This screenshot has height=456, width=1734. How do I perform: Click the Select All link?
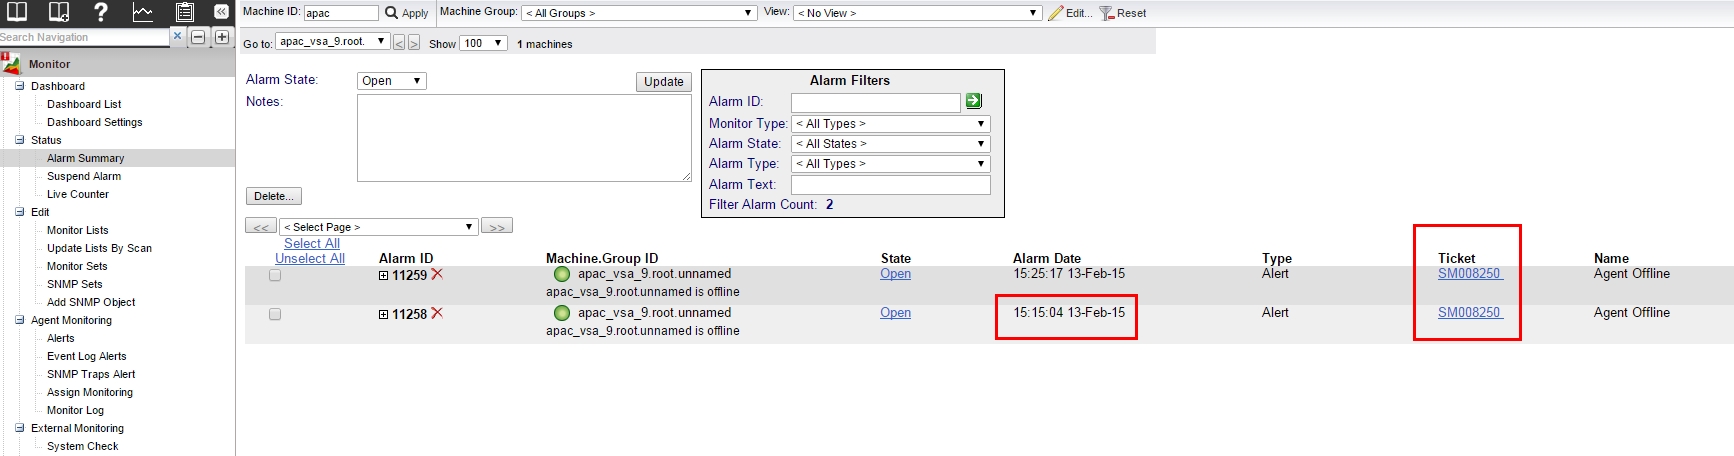[x=311, y=243]
